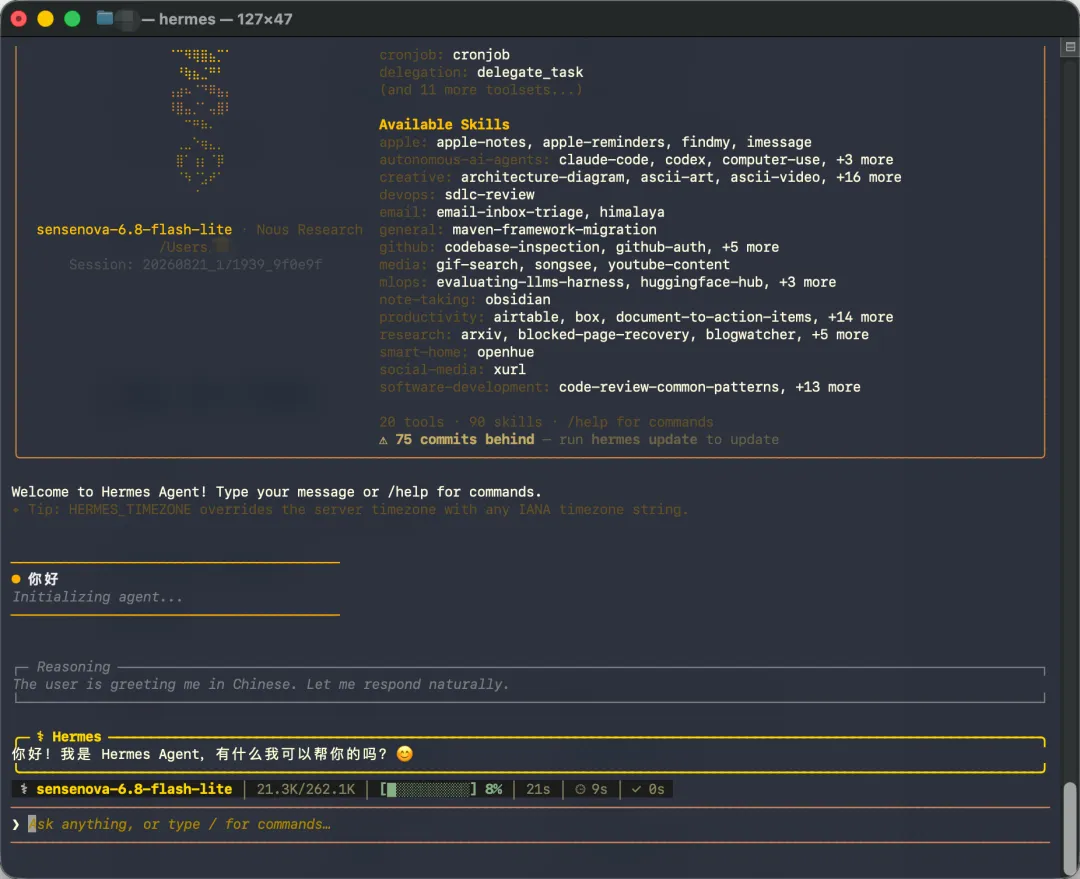The height and width of the screenshot is (879, 1080).
Task: Click the yellow minimize window button
Action: (45, 19)
